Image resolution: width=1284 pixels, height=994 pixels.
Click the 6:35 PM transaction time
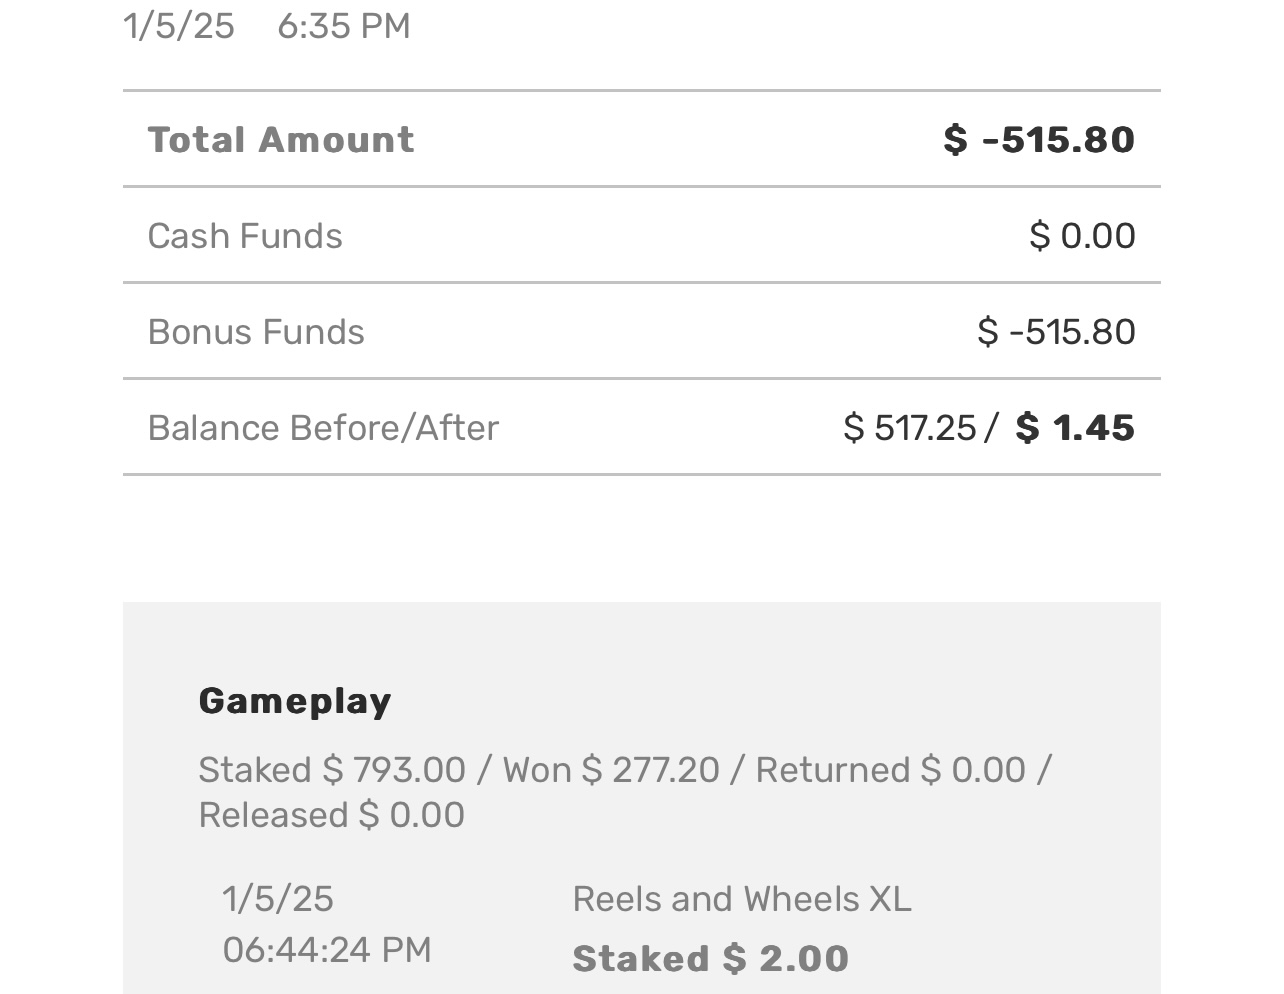343,26
